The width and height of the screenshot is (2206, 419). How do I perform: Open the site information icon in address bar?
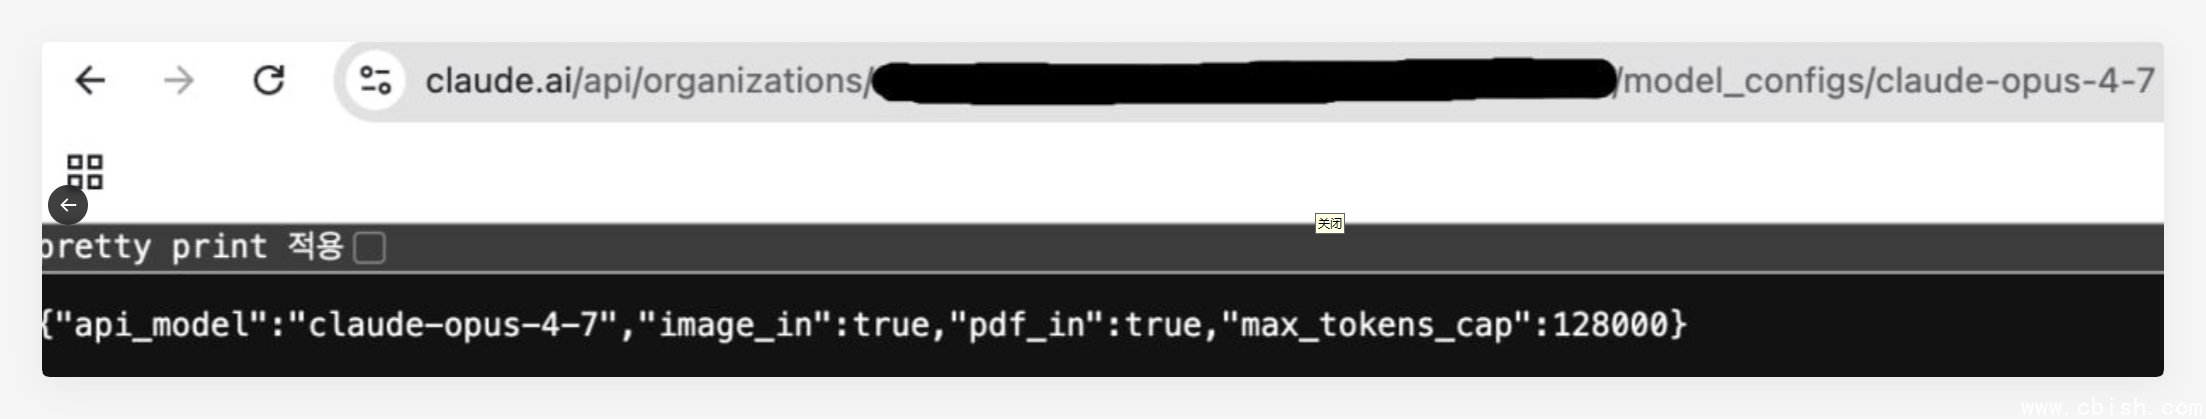pos(376,80)
